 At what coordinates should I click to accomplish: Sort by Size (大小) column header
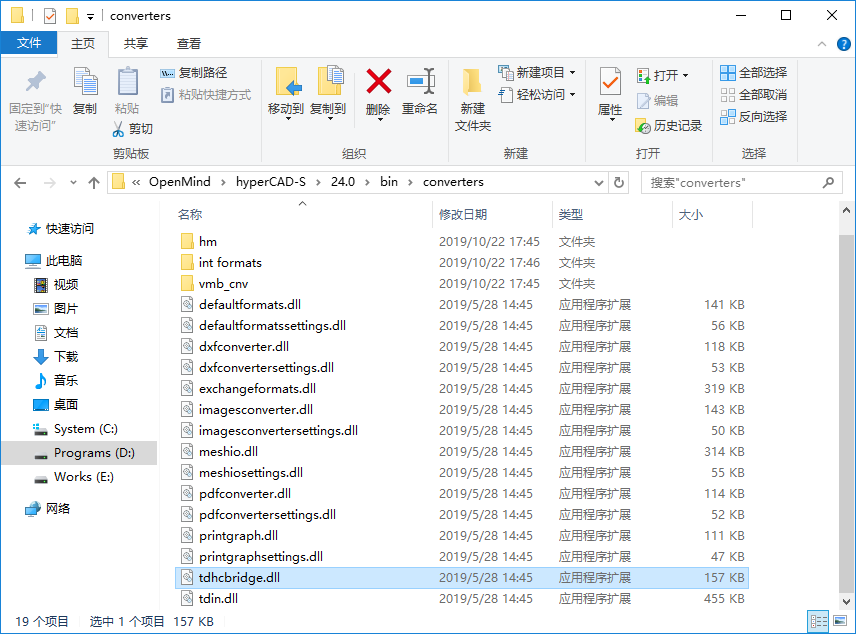tap(691, 215)
